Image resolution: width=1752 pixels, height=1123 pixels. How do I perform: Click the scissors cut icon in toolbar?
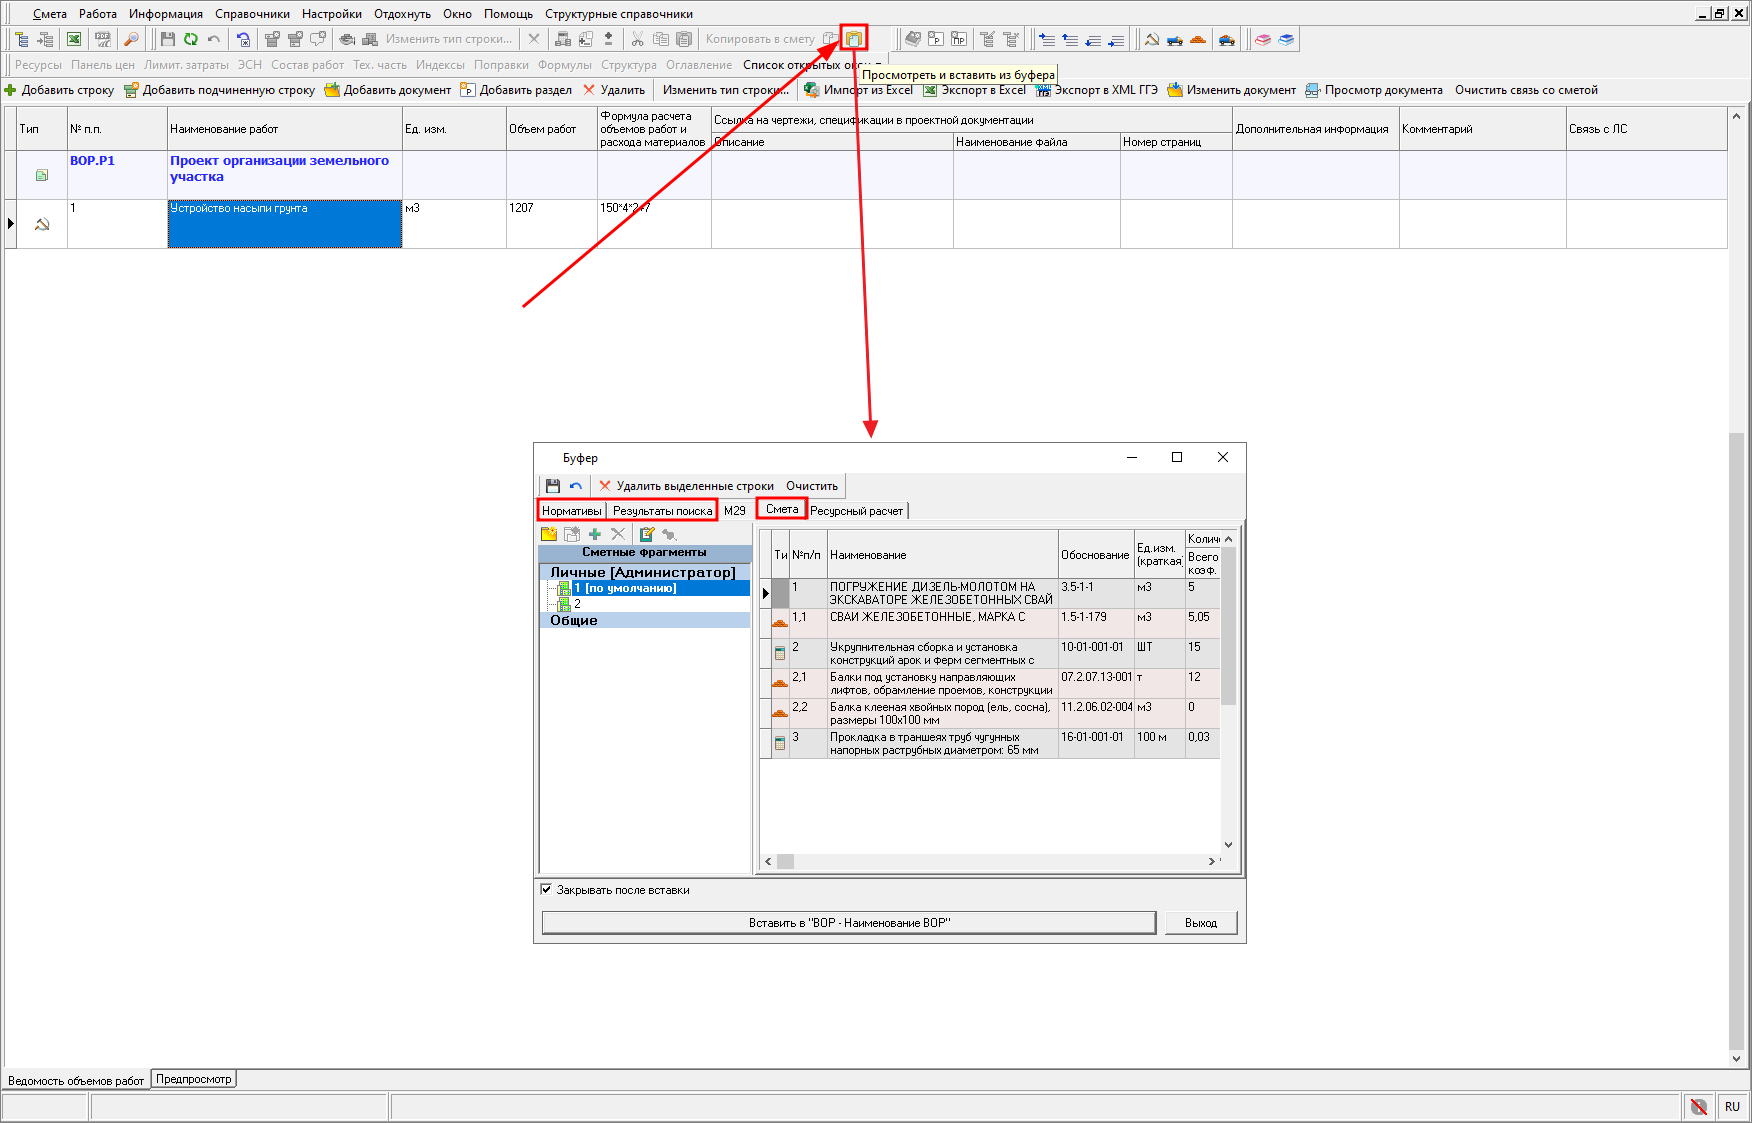tap(637, 39)
